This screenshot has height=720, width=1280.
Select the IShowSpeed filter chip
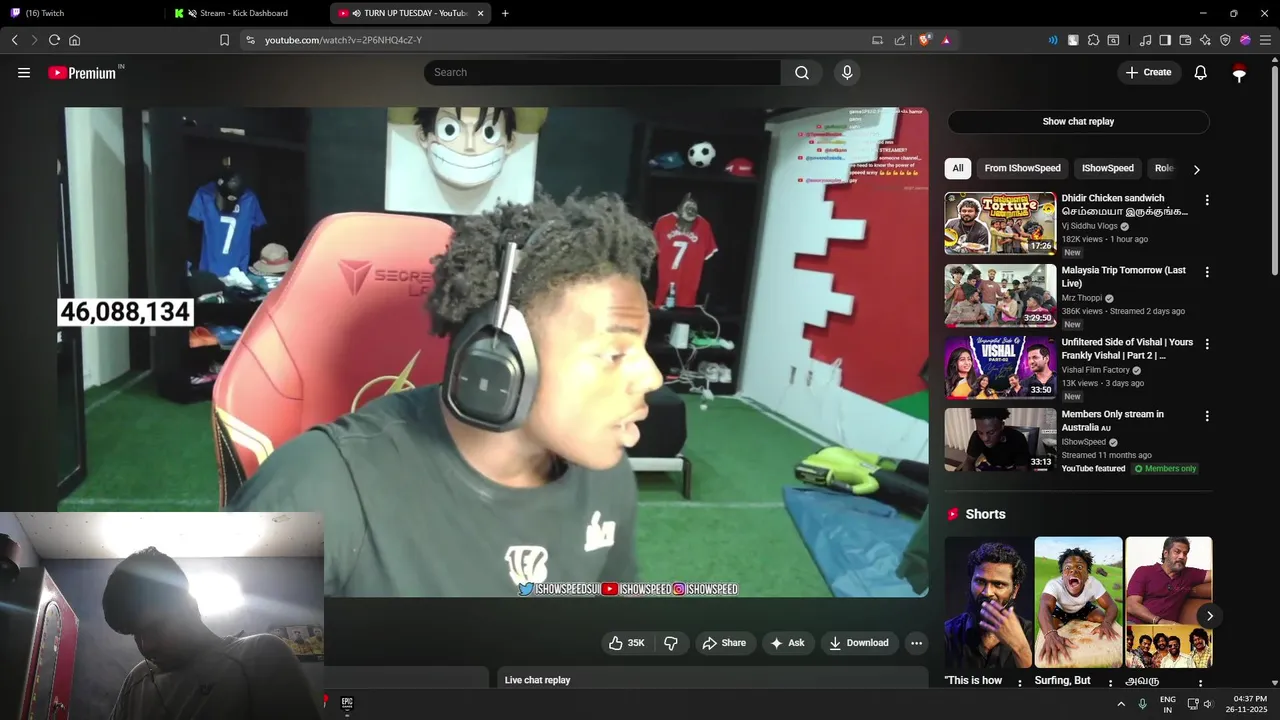(x=1107, y=168)
